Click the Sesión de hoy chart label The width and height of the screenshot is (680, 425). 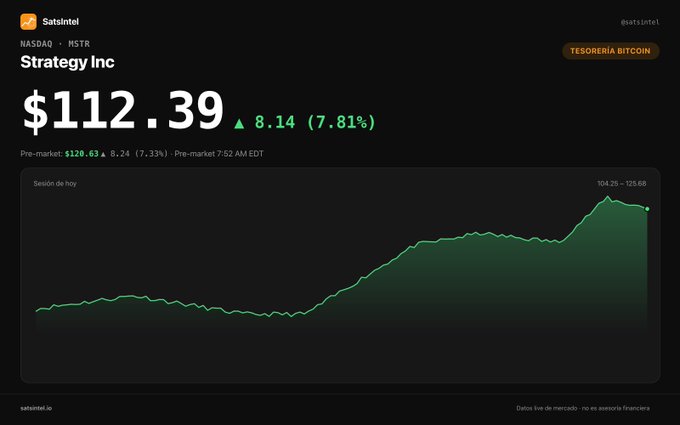tap(55, 183)
